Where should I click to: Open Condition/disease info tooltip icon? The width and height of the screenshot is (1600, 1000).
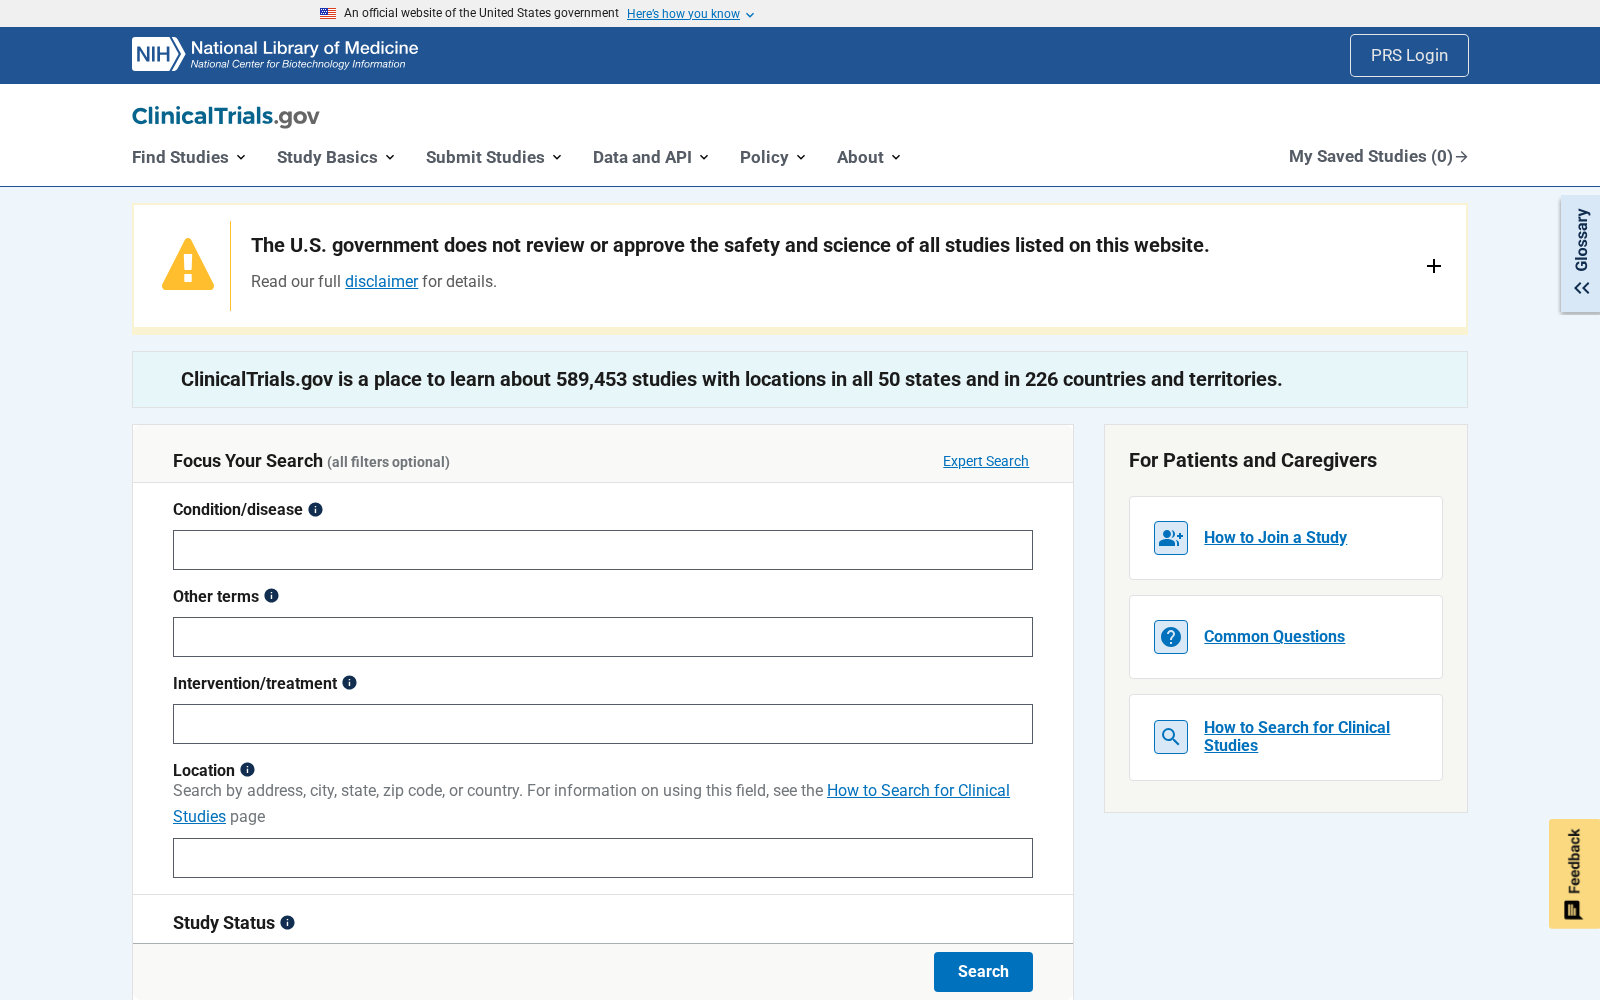[x=315, y=509]
